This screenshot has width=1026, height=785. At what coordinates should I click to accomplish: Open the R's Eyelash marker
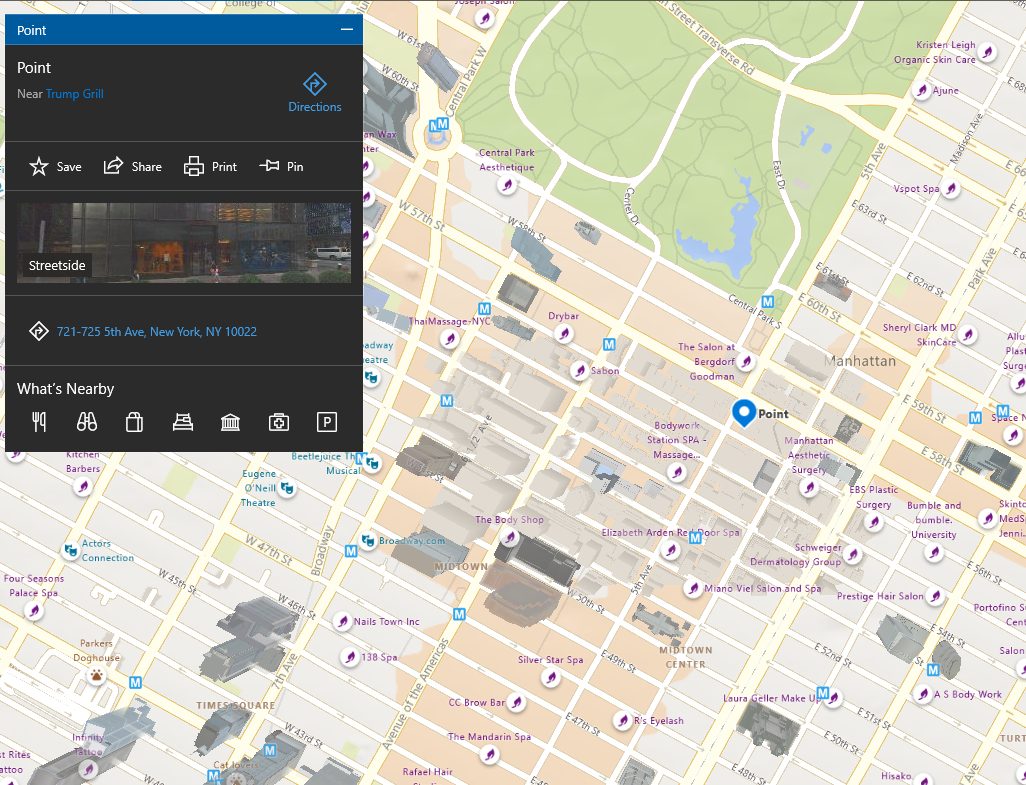pyautogui.click(x=624, y=721)
